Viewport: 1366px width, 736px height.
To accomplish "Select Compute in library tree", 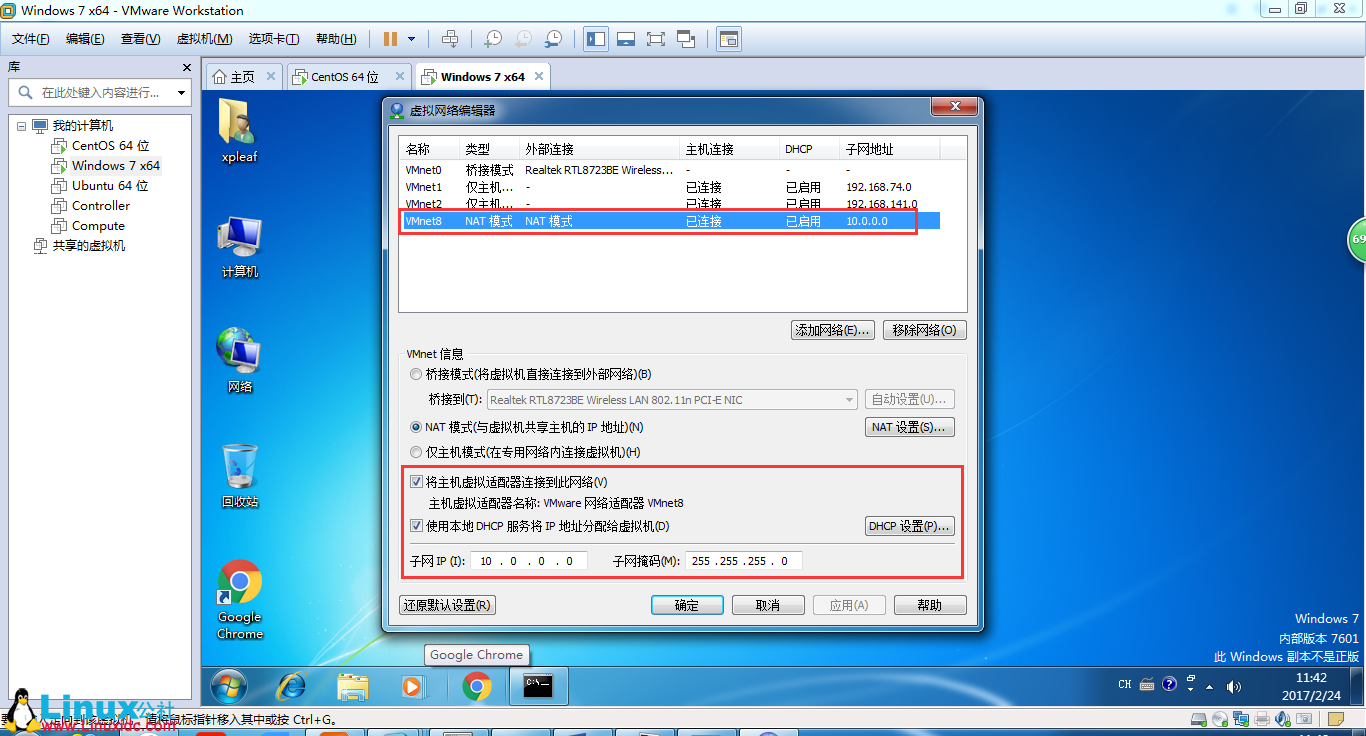I will click(x=98, y=226).
